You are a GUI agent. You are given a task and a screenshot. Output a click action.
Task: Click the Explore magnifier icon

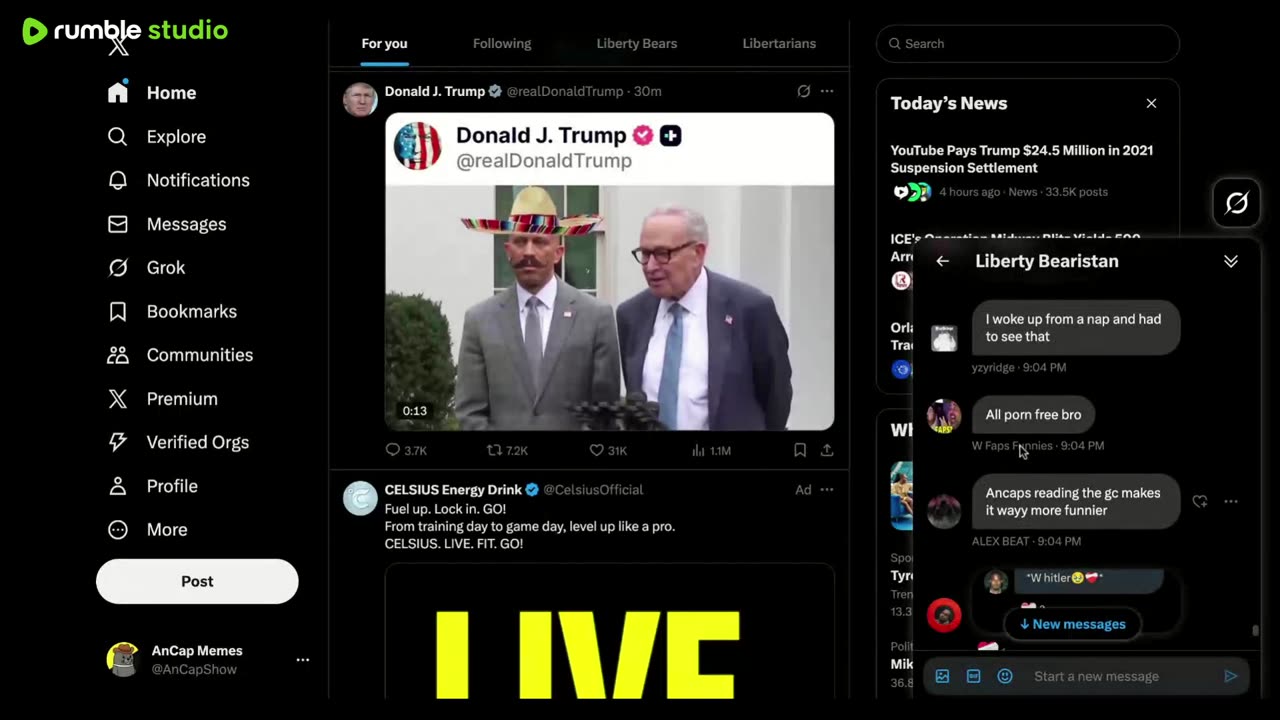(x=118, y=137)
